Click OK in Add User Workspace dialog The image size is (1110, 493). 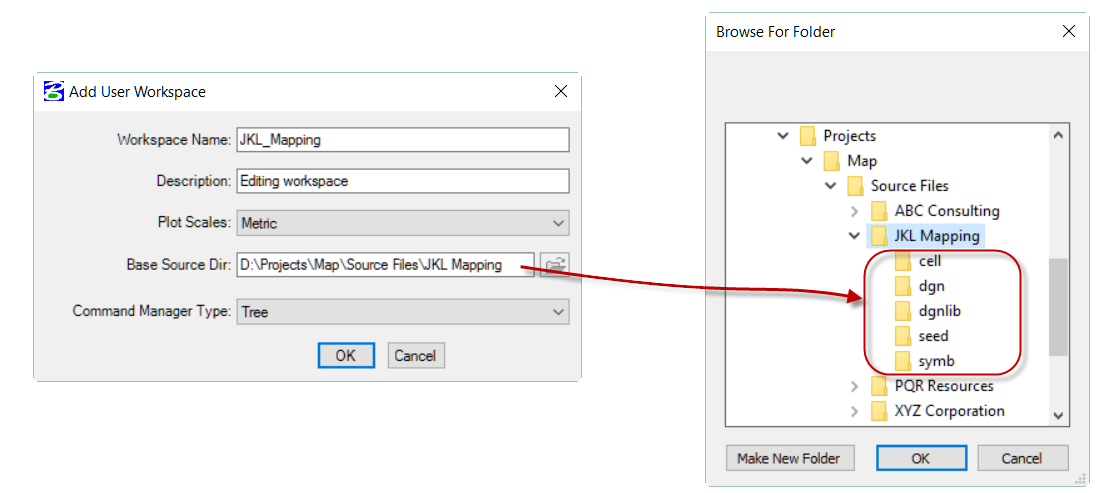point(345,355)
